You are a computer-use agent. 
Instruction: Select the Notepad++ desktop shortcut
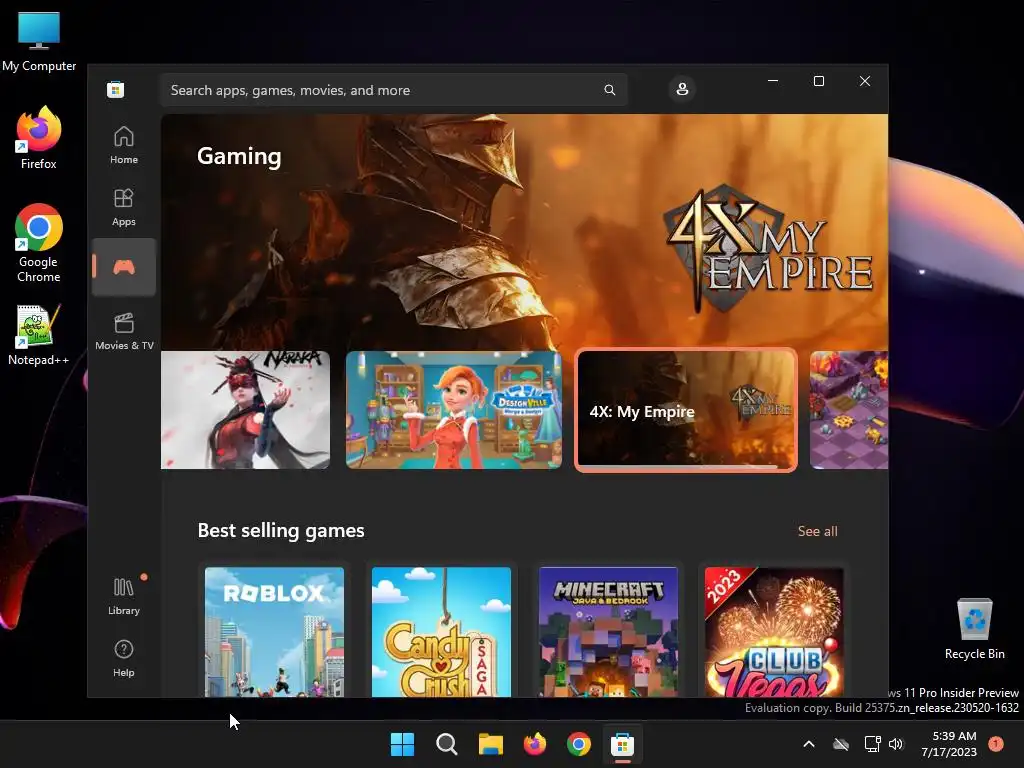click(x=39, y=335)
